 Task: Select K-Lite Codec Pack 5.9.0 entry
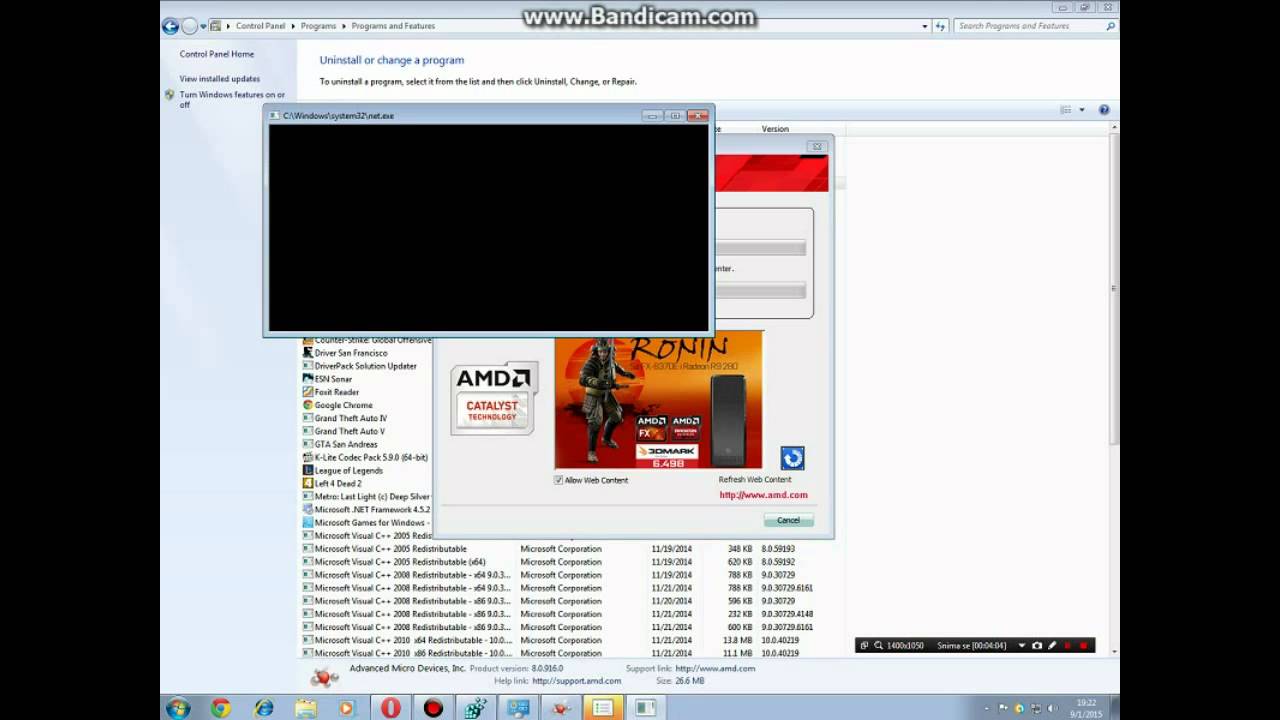(371, 457)
